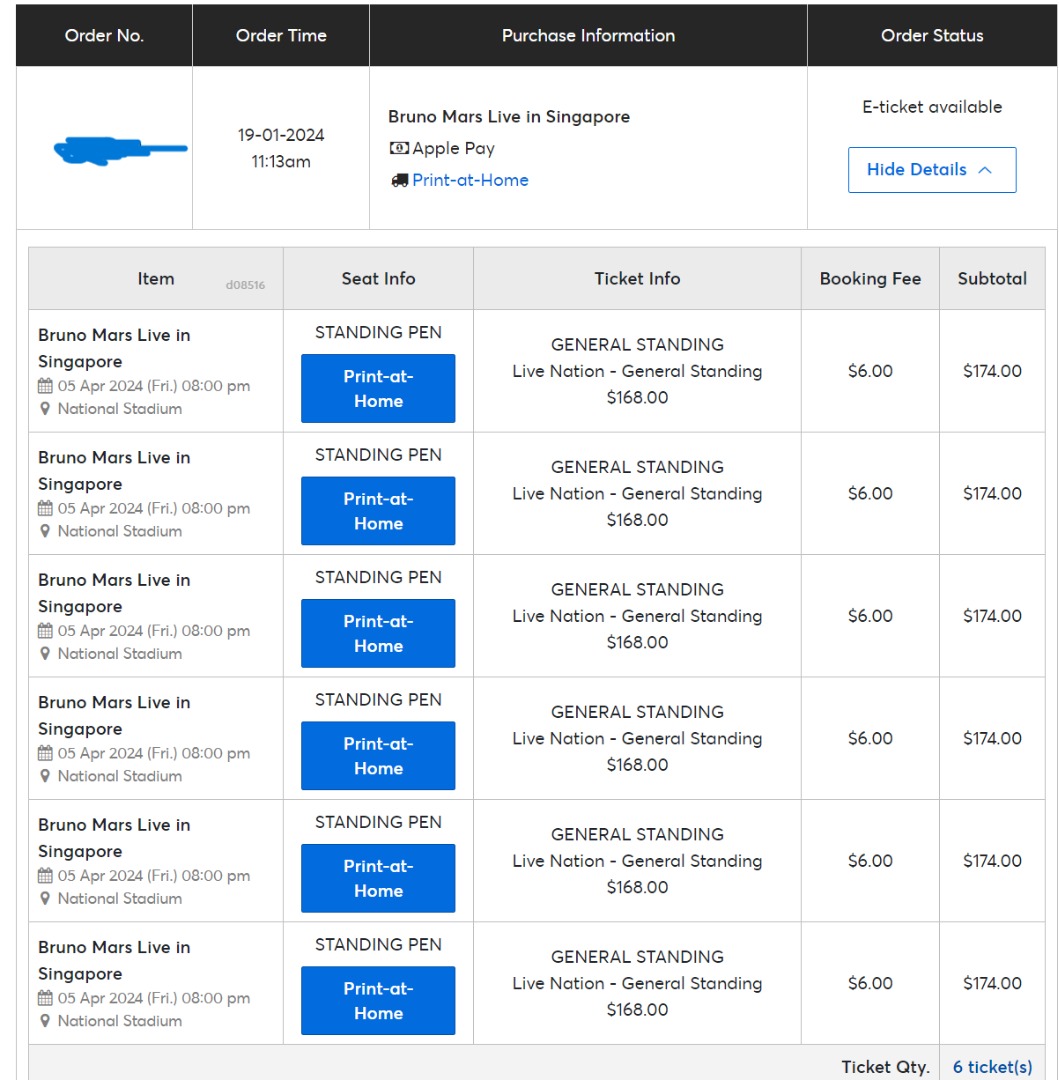This screenshot has height=1080, width=1059.
Task: Open the Print-at-Home link under Apple Pay
Action: [x=470, y=181]
